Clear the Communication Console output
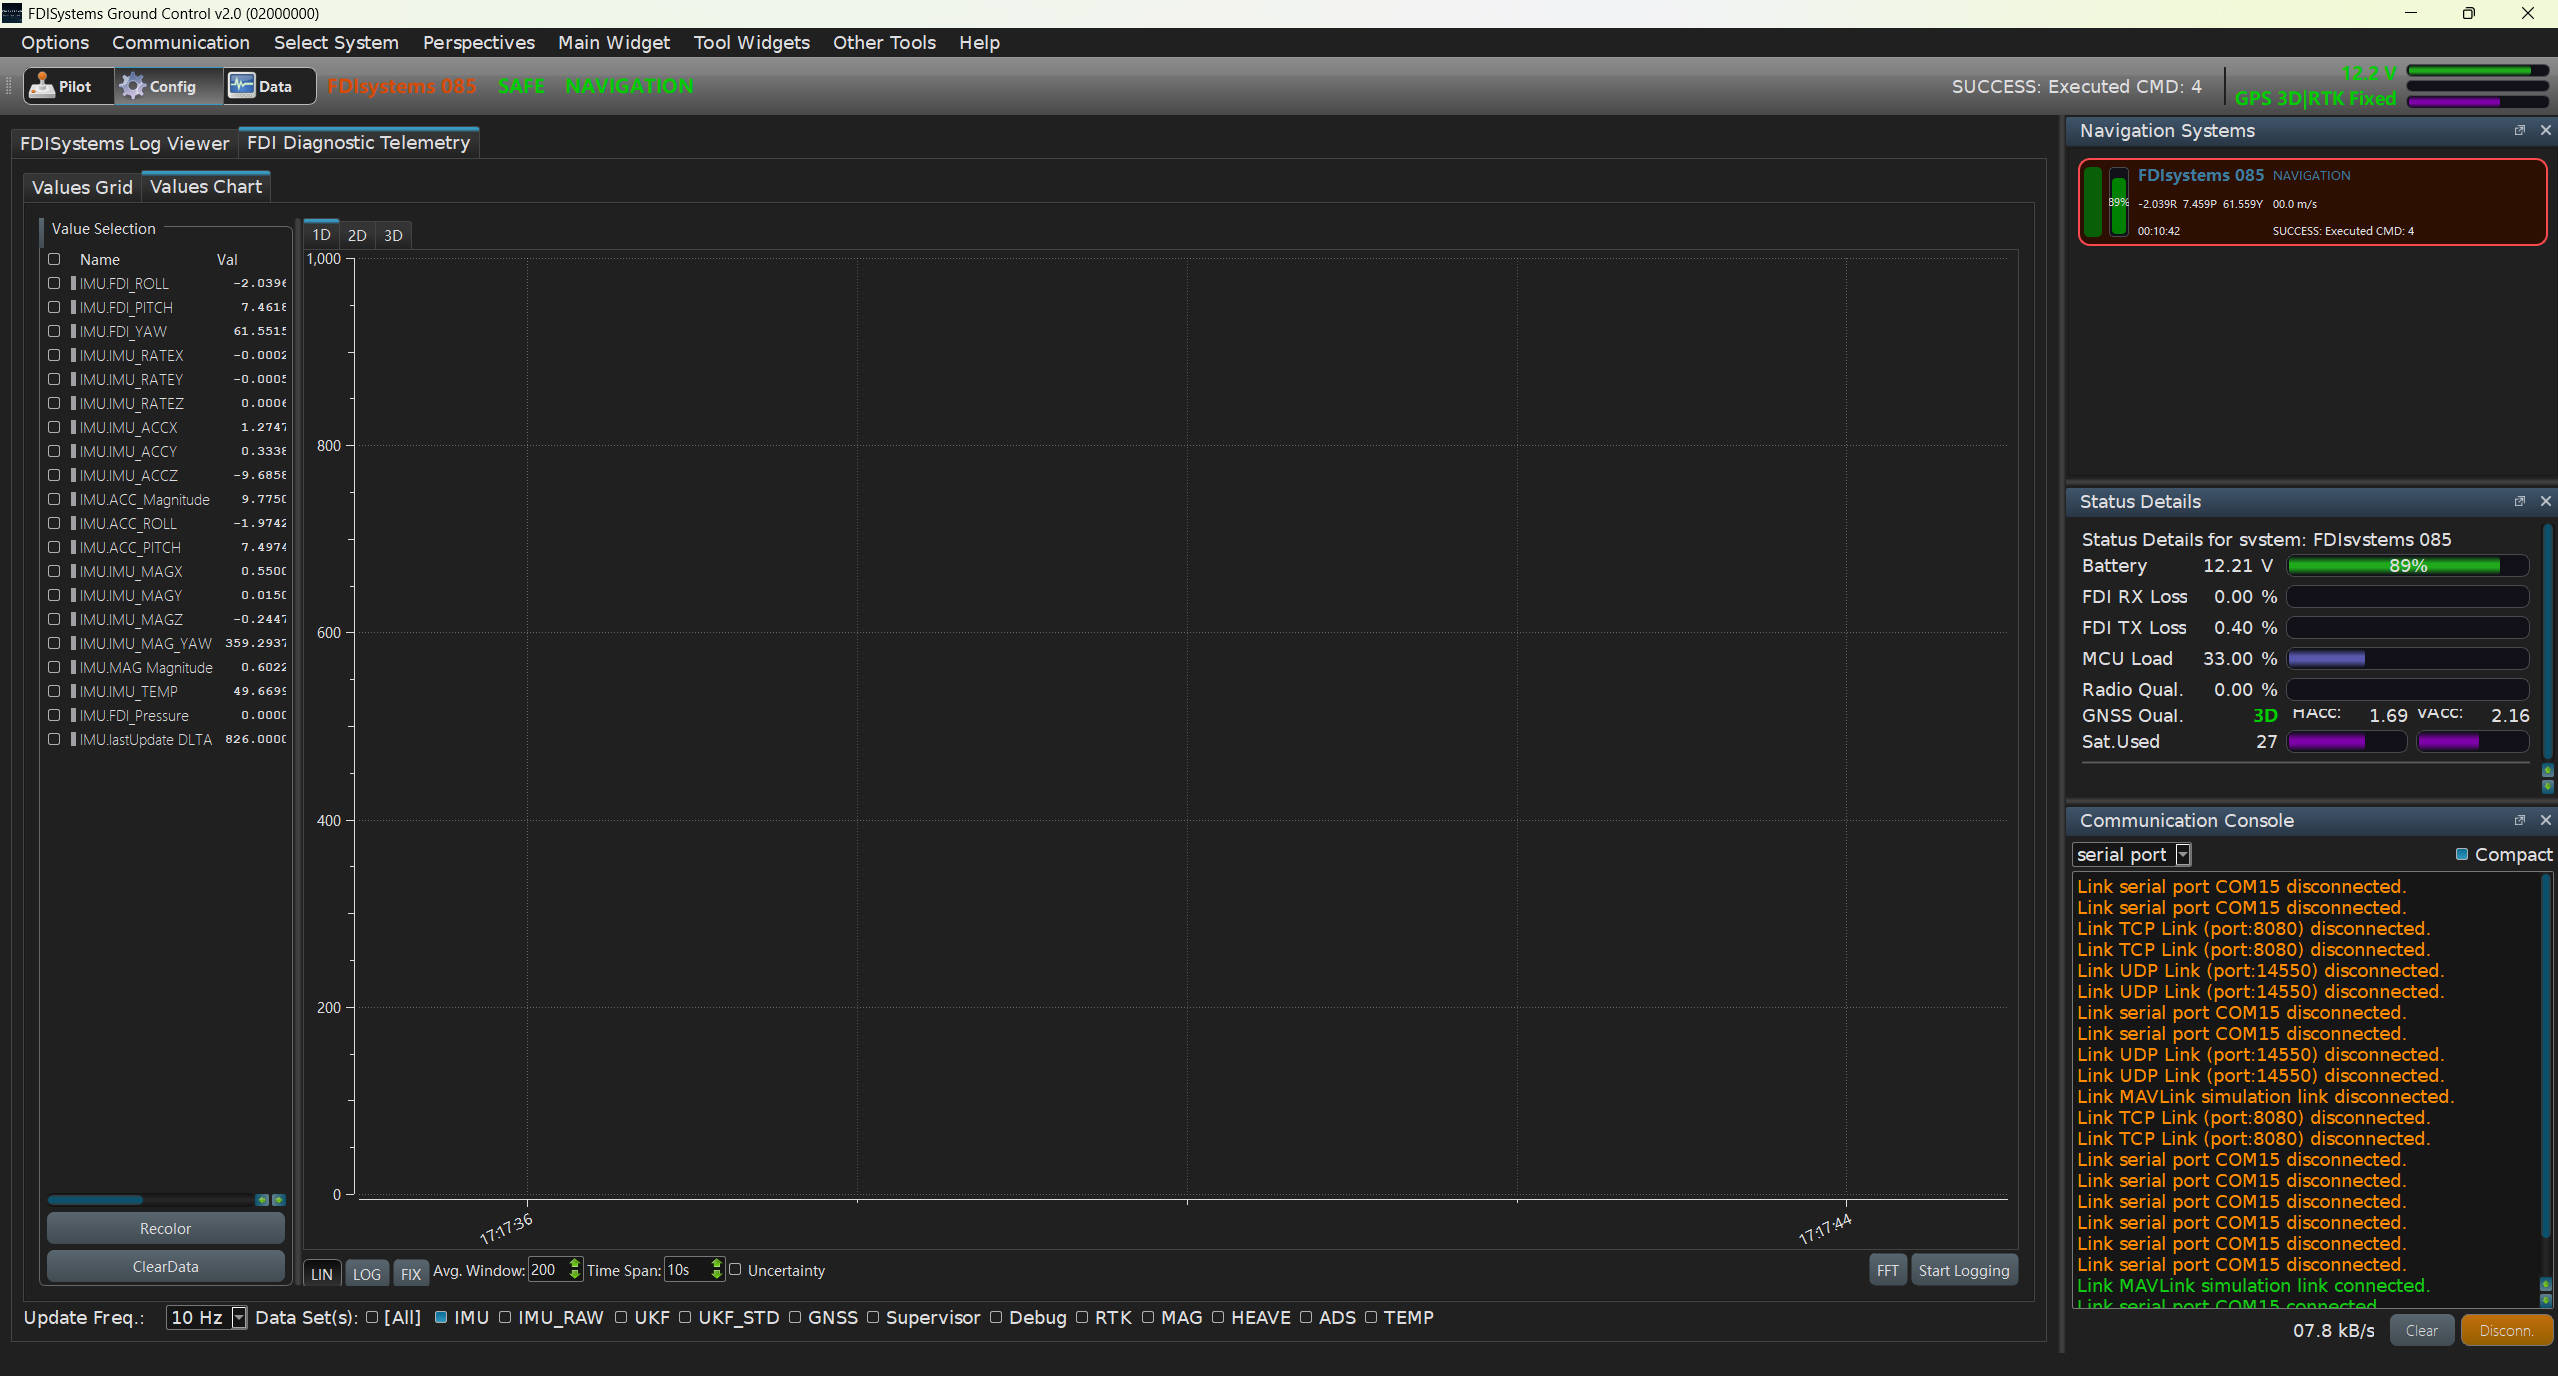 pos(2421,1330)
